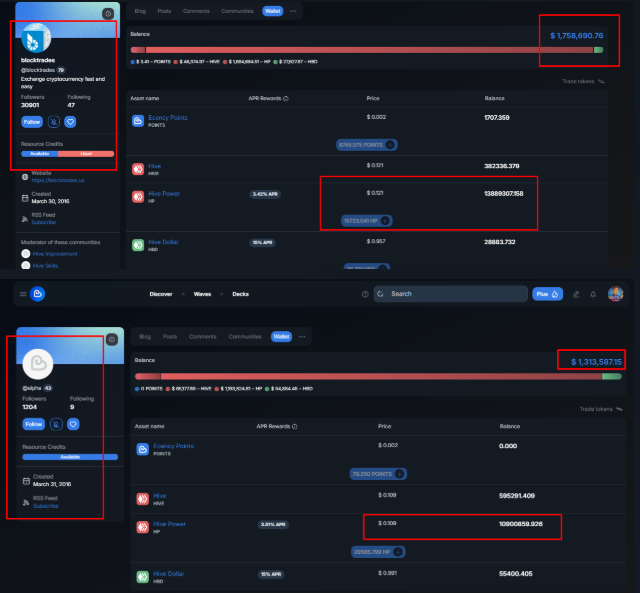Click the Ecency logo in the navbar
Image resolution: width=640 pixels, height=593 pixels.
(x=37, y=294)
